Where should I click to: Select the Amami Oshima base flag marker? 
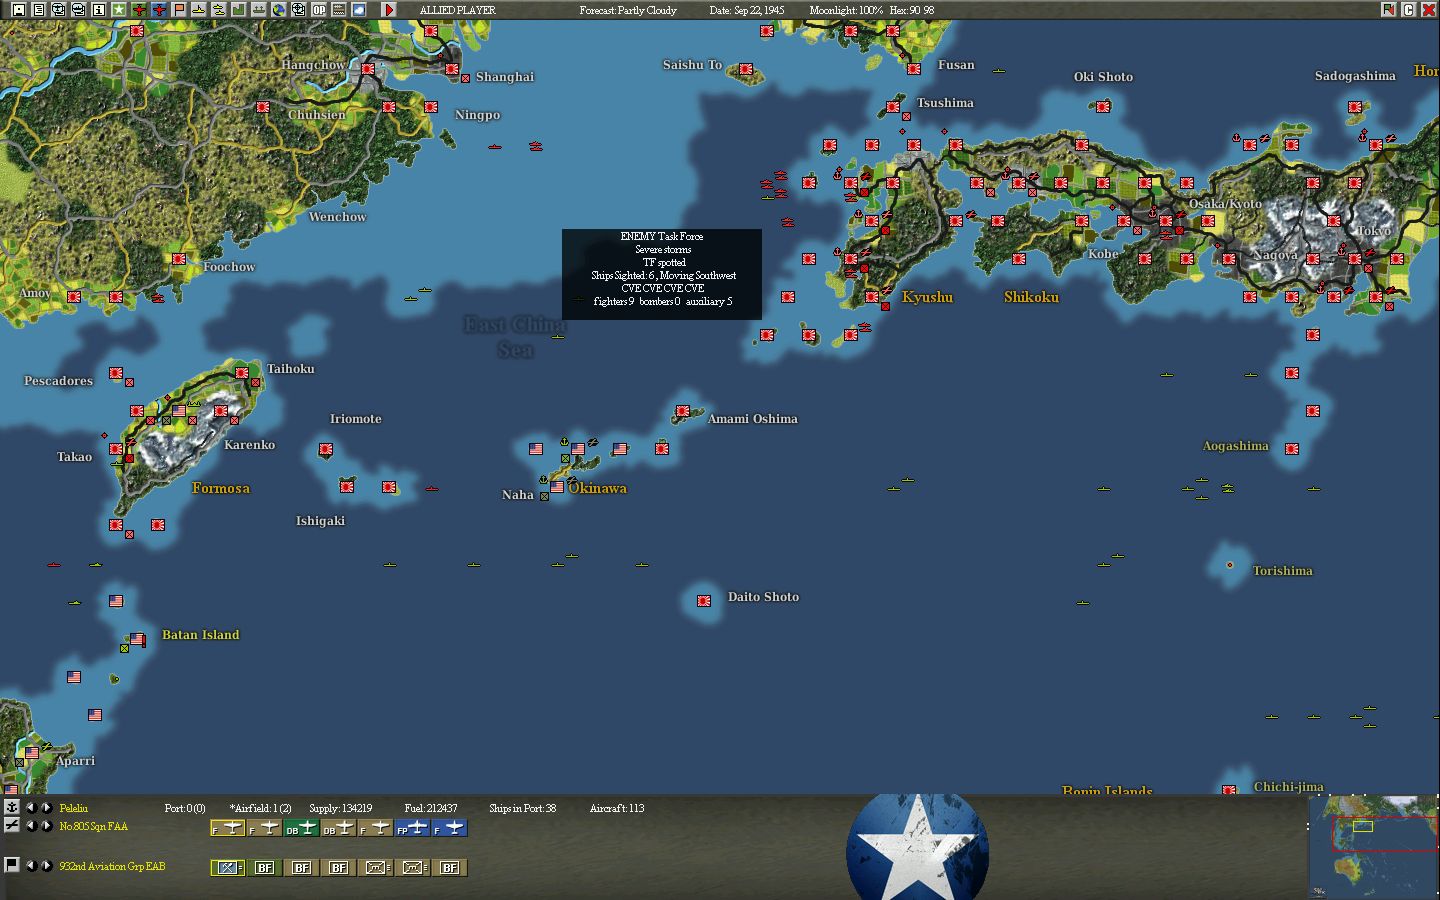pyautogui.click(x=682, y=411)
